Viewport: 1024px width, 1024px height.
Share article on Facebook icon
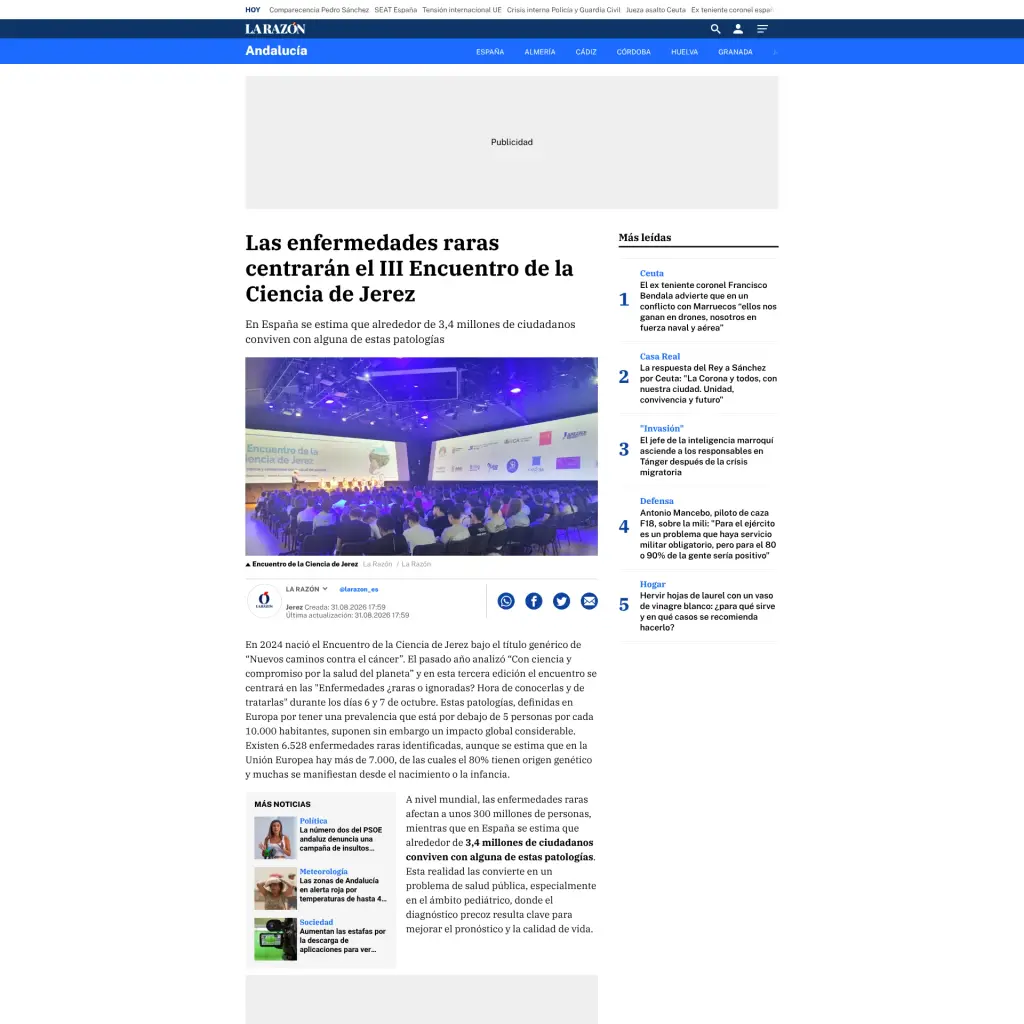[x=534, y=601]
